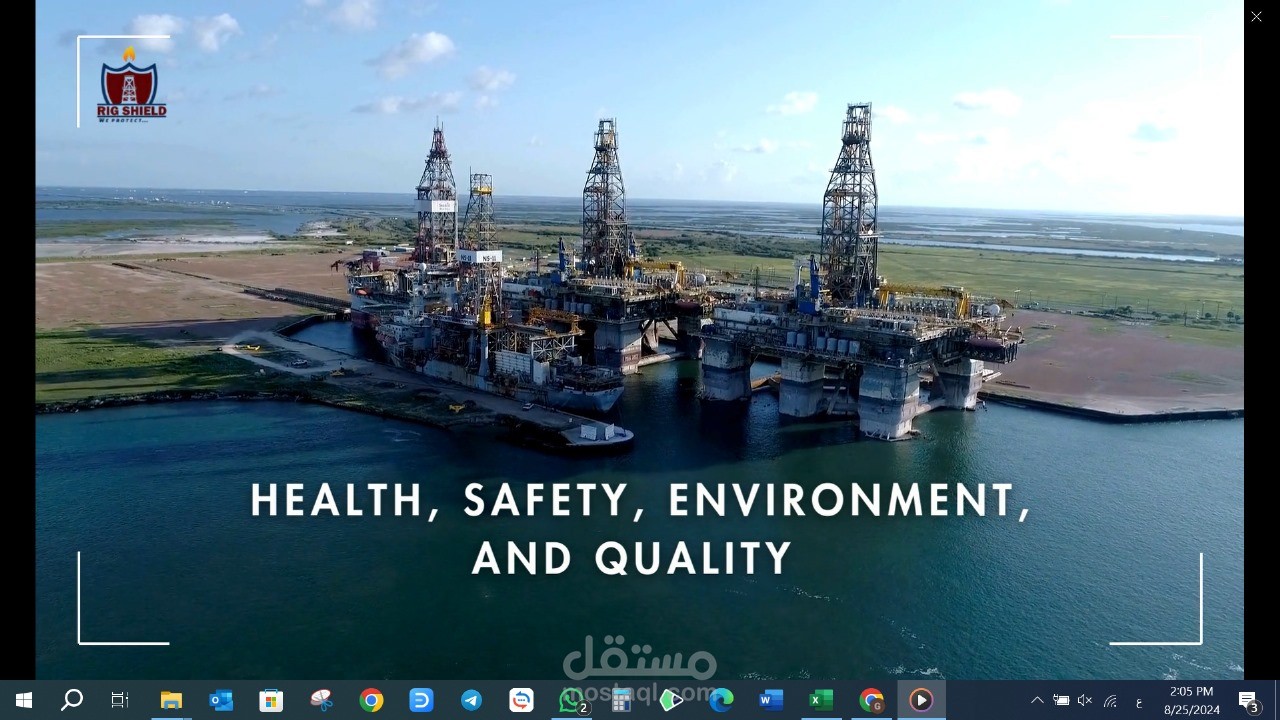Open WhatsApp with 2 unread messages

click(571, 700)
